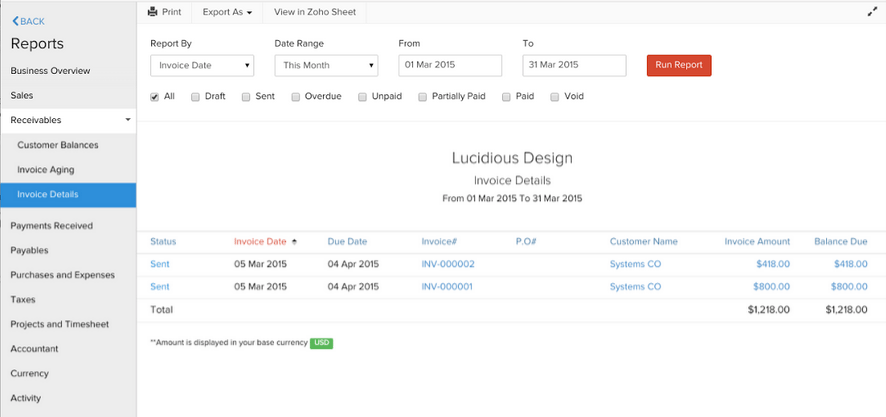Collapse the Receivables section arrow

pyautogui.click(x=128, y=120)
